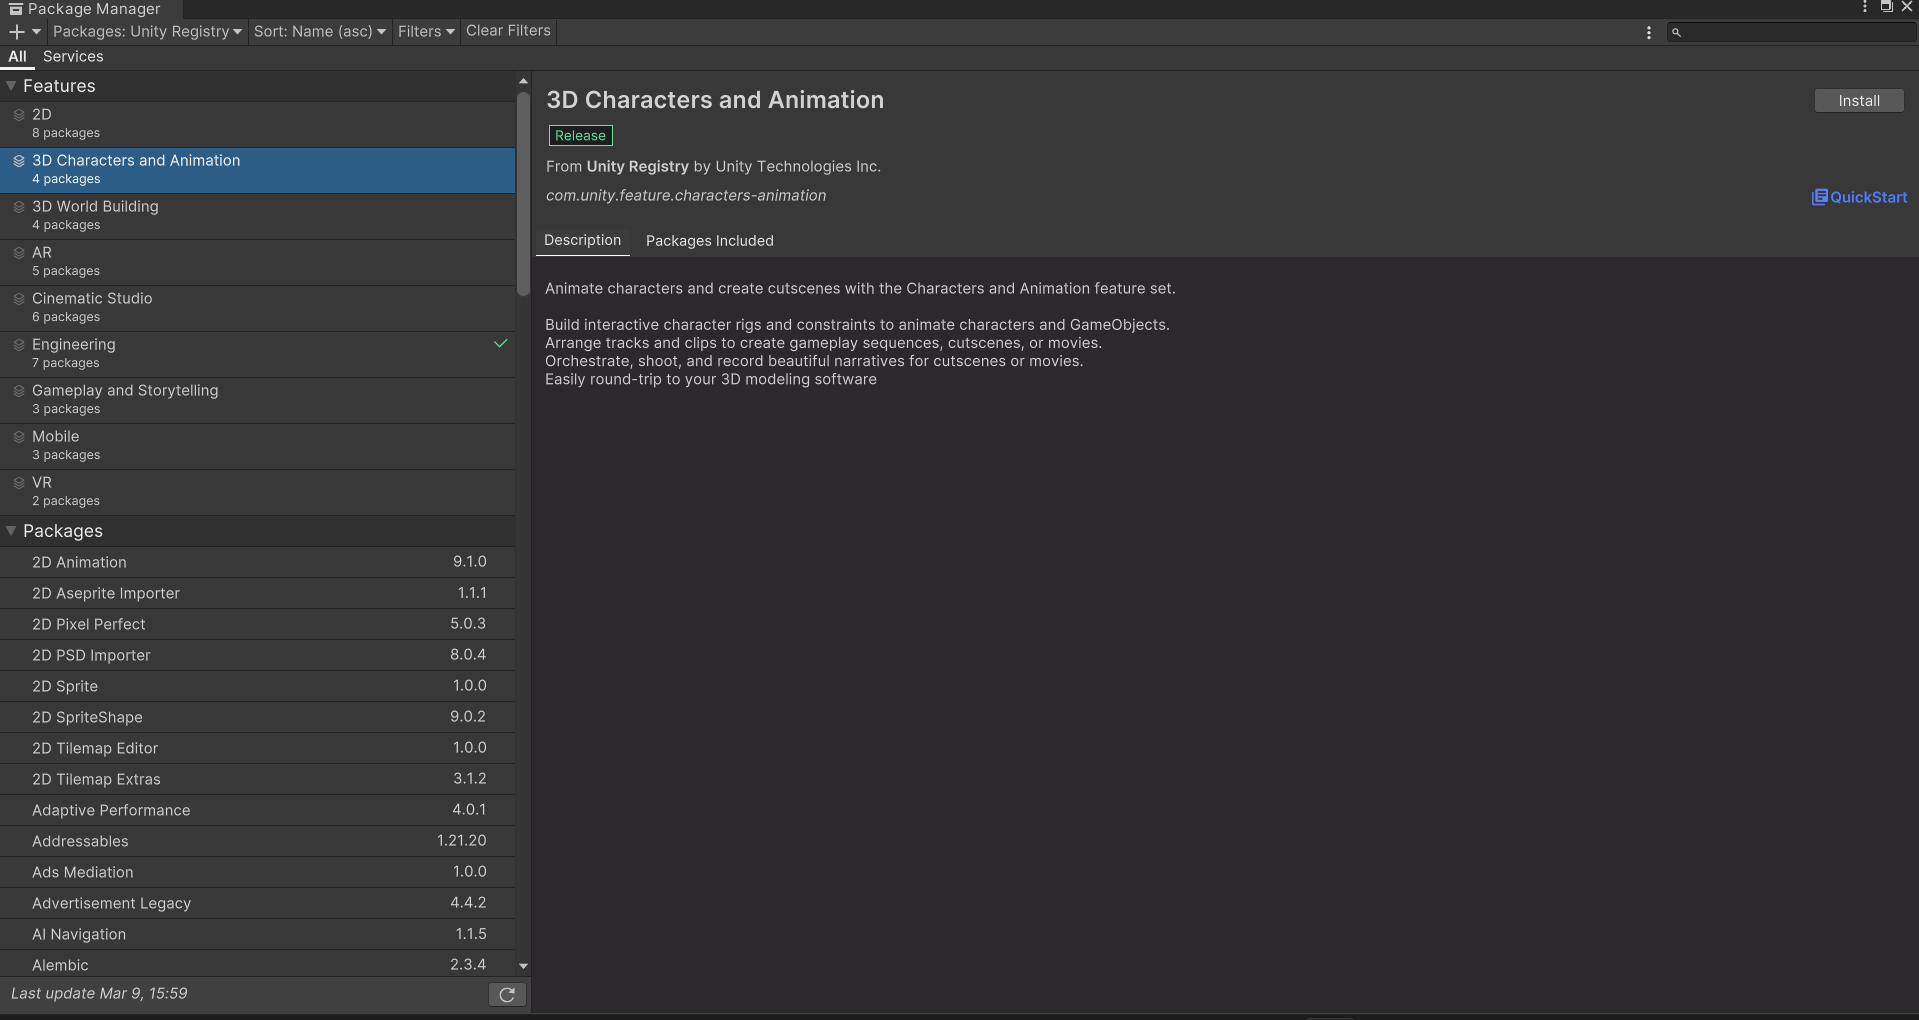1919x1020 pixels.
Task: Click the Package Manager tab icon
Action: [x=16, y=8]
